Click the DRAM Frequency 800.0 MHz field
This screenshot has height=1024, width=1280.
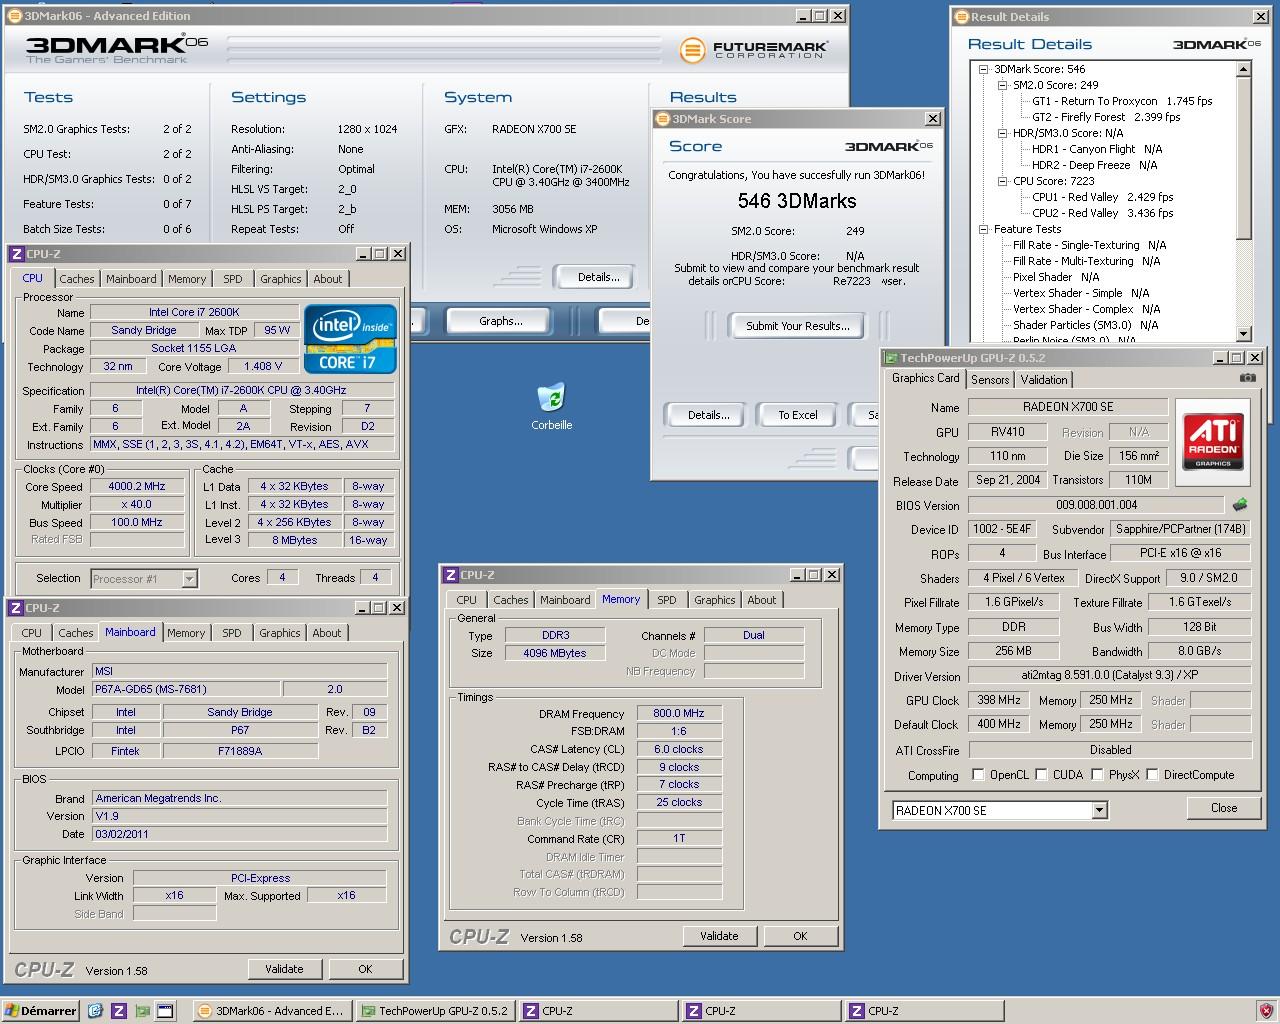(x=679, y=714)
